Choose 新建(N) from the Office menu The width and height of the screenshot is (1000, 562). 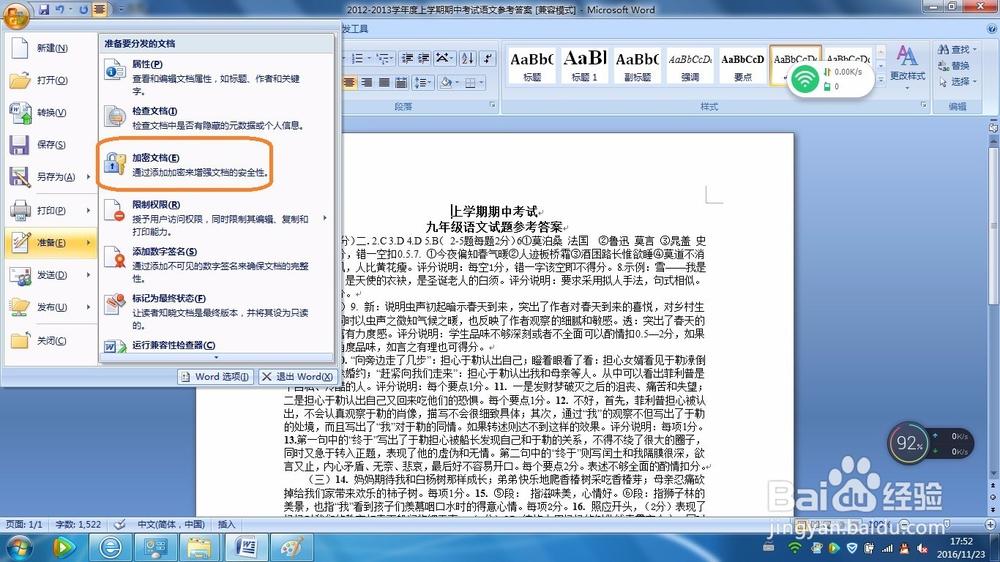pos(50,48)
